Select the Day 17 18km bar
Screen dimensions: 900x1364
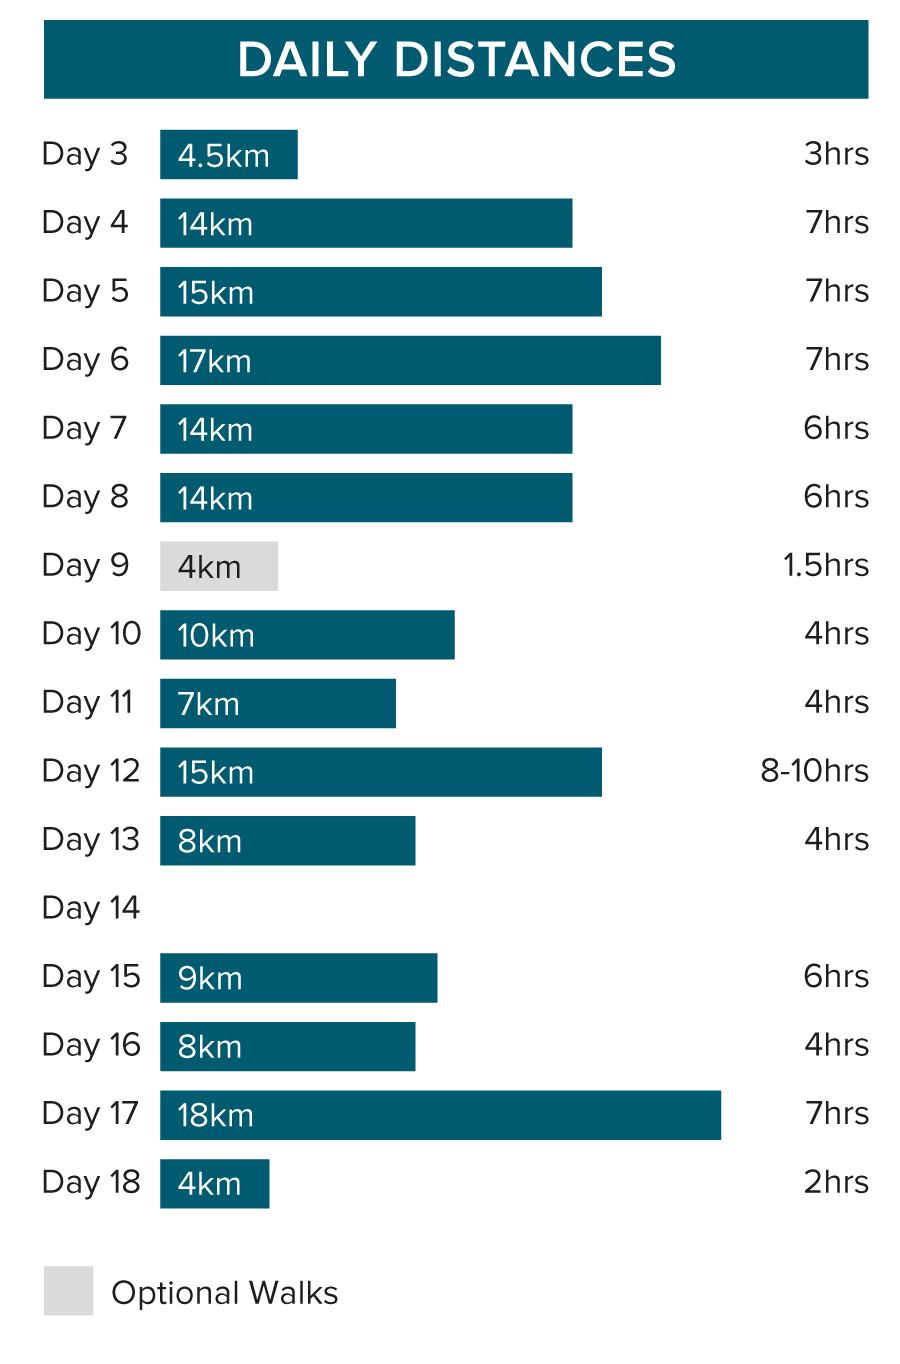(x=440, y=1115)
